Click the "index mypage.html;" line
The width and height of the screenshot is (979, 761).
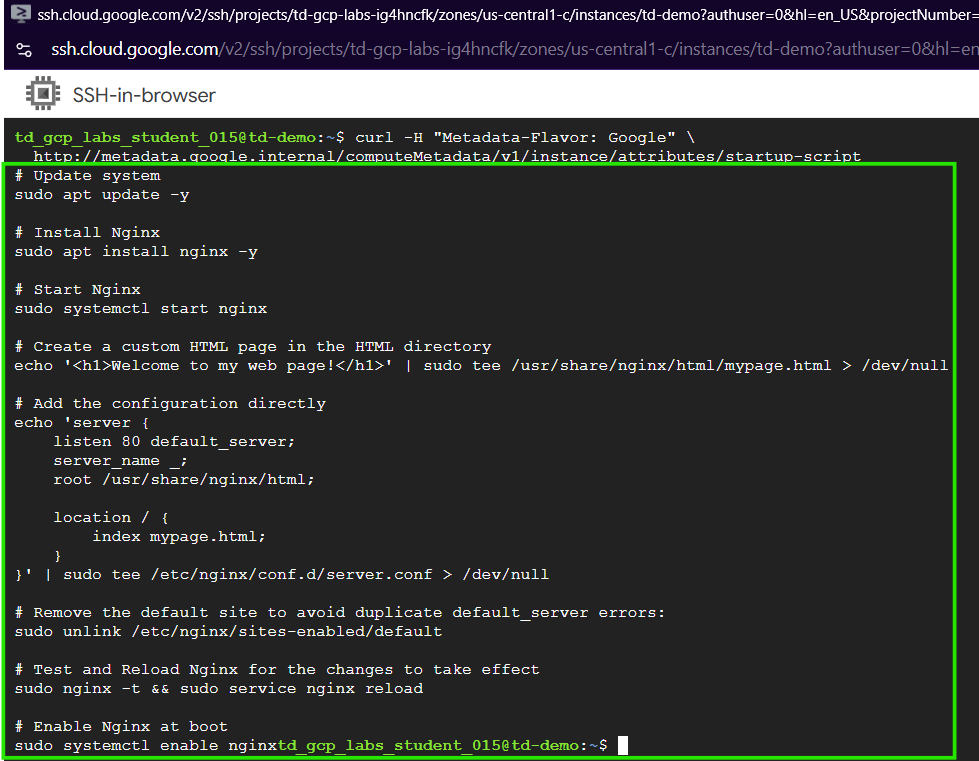[x=179, y=536]
